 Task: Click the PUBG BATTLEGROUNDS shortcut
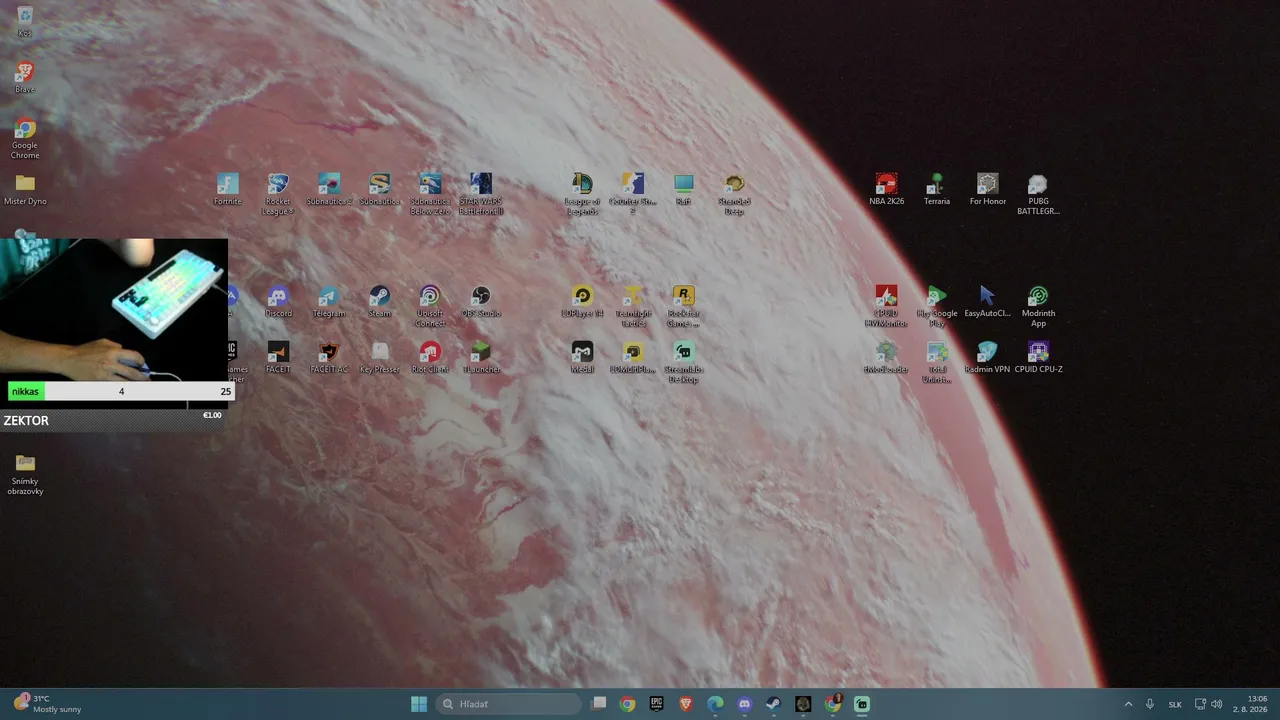coord(1038,194)
